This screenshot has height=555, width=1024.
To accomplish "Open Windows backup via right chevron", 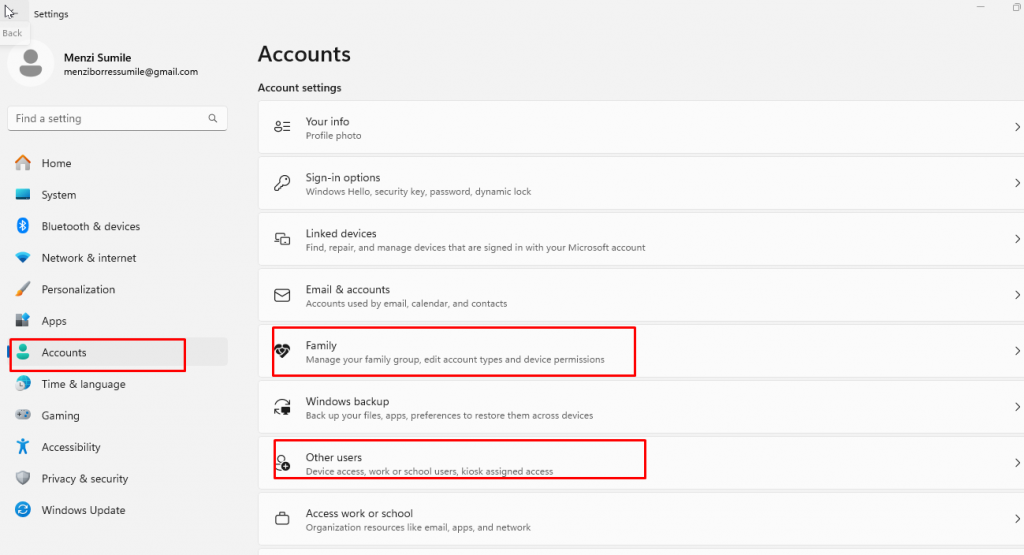I will point(1017,407).
